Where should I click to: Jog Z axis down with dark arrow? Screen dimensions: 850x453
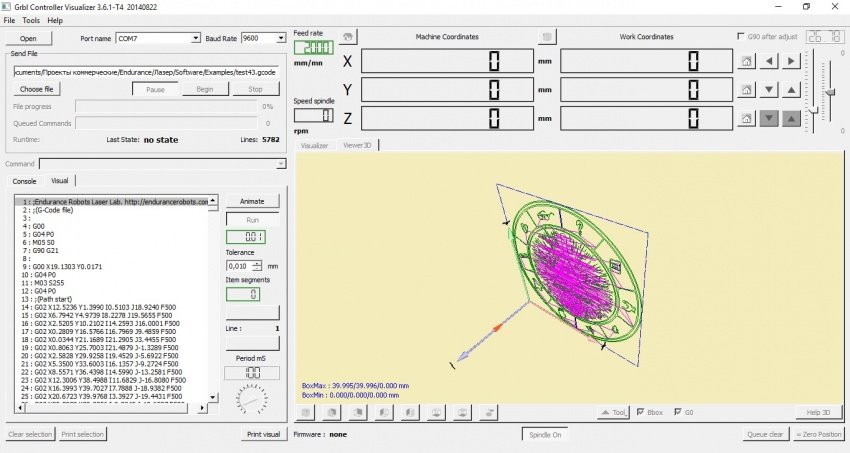[769, 118]
